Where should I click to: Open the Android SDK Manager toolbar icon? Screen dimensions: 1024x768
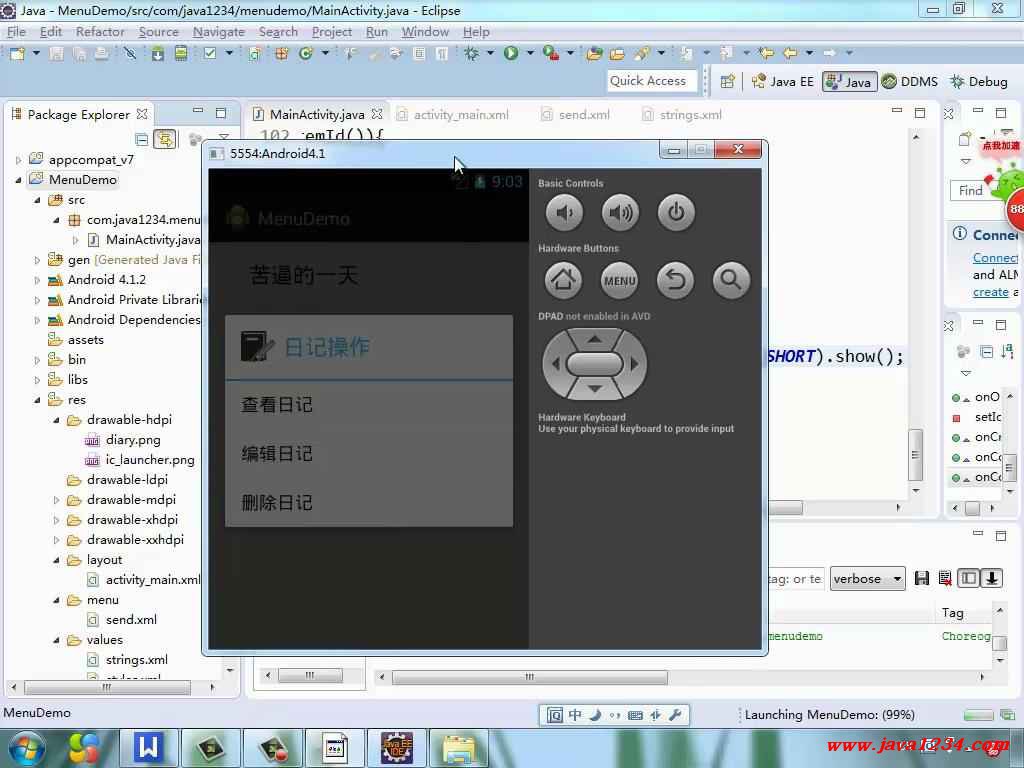point(157,53)
